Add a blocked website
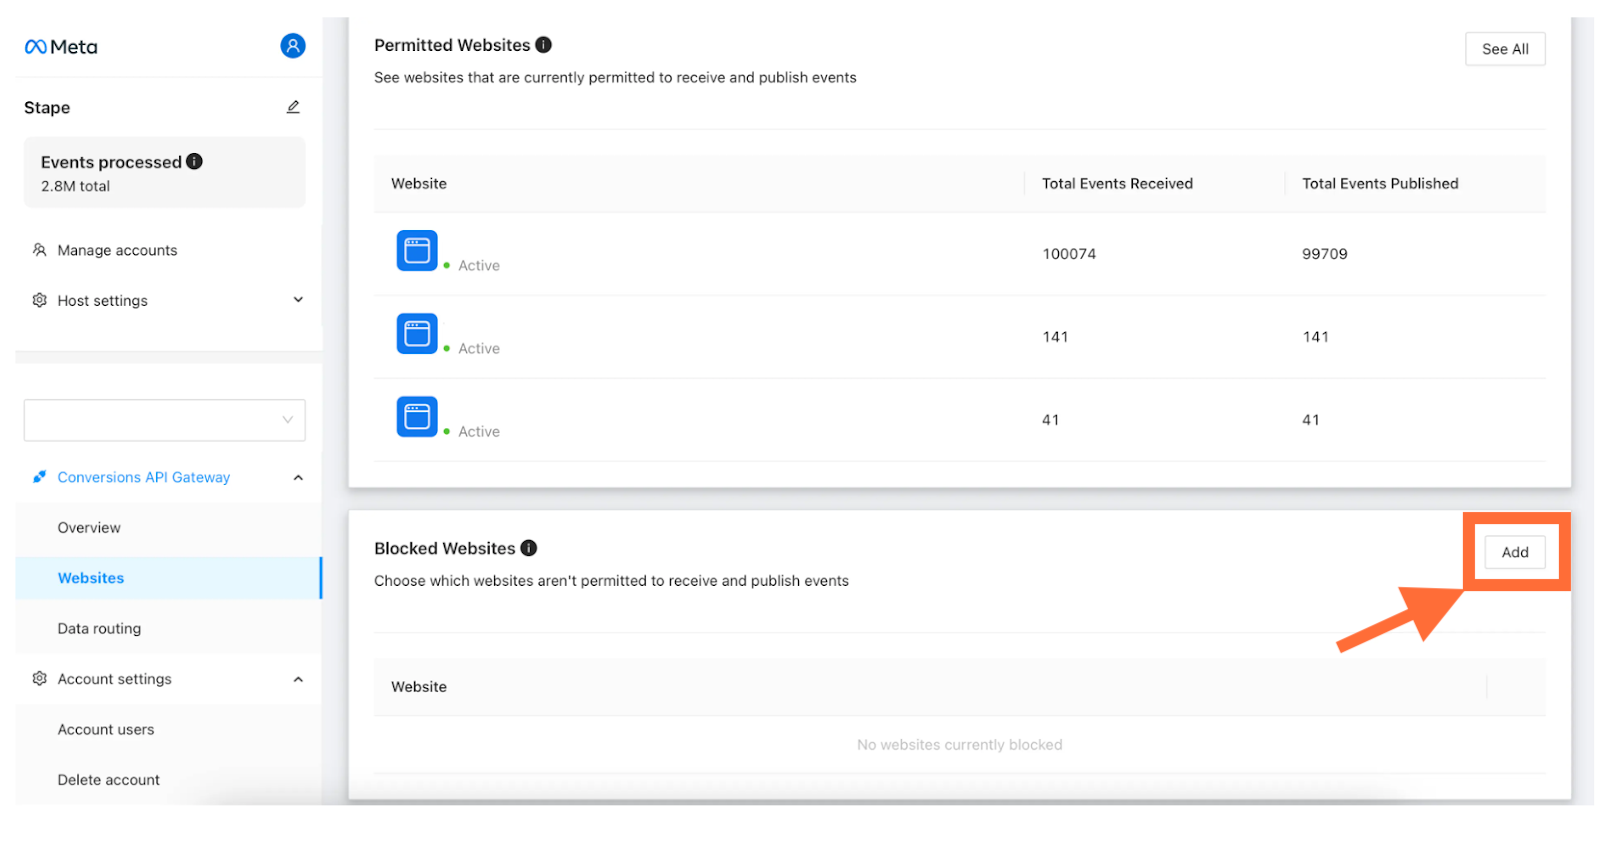1600x841 pixels. [x=1515, y=552]
